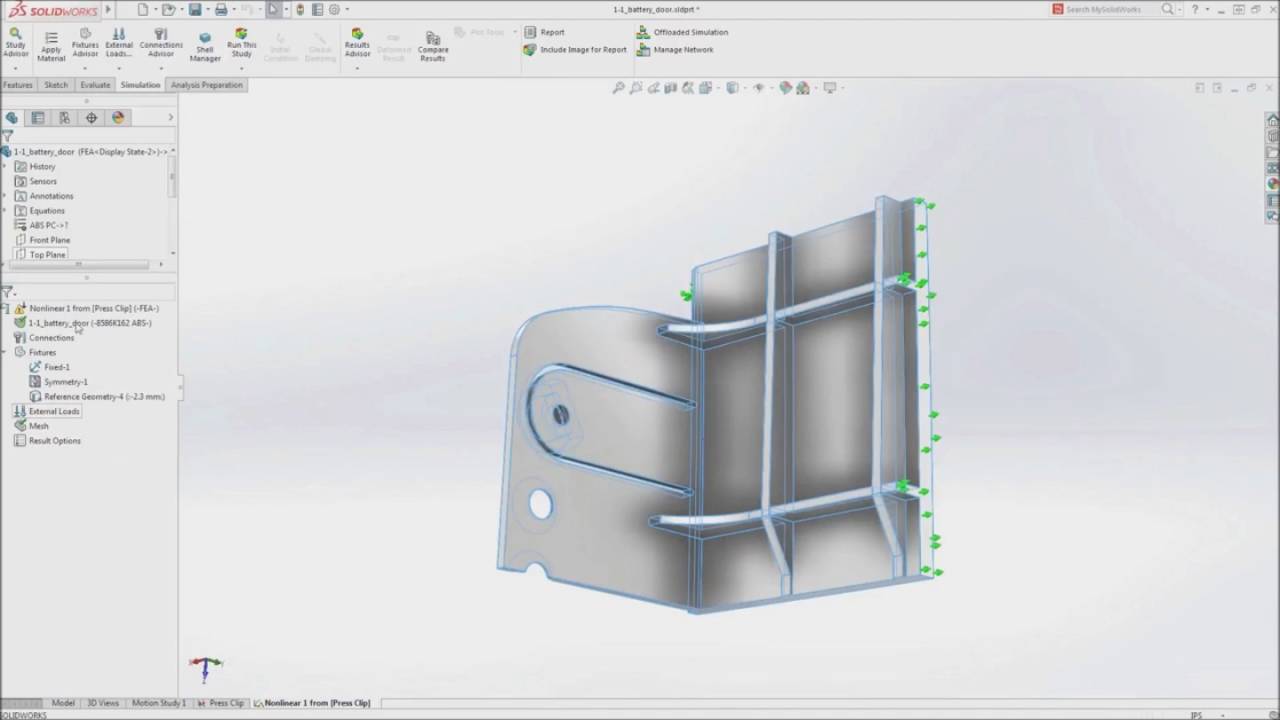This screenshot has width=1280, height=720.
Task: Click the Print icon
Action: pos(221,9)
